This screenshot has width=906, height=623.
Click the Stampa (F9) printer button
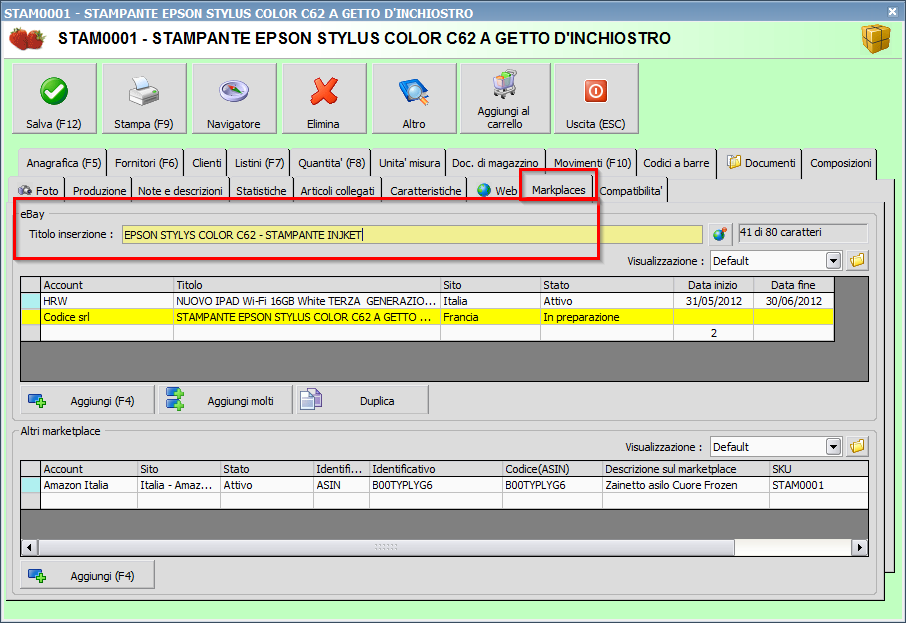click(144, 99)
